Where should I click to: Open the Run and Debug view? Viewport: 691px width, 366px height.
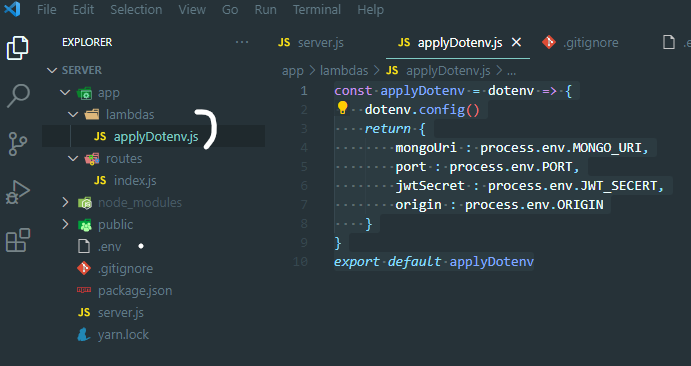coord(18,192)
